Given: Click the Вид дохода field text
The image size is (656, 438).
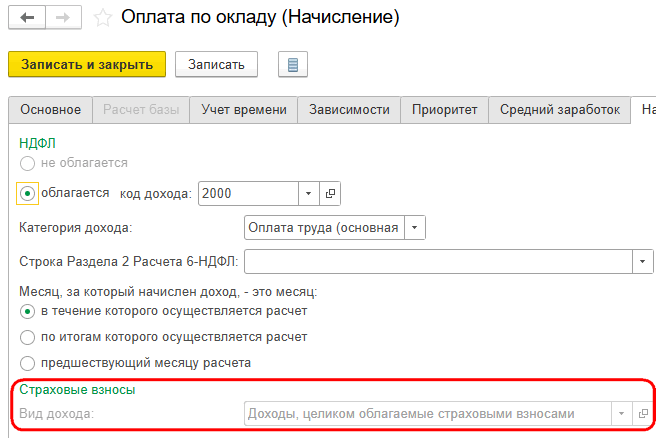Looking at the screenshot, I should coord(428,414).
